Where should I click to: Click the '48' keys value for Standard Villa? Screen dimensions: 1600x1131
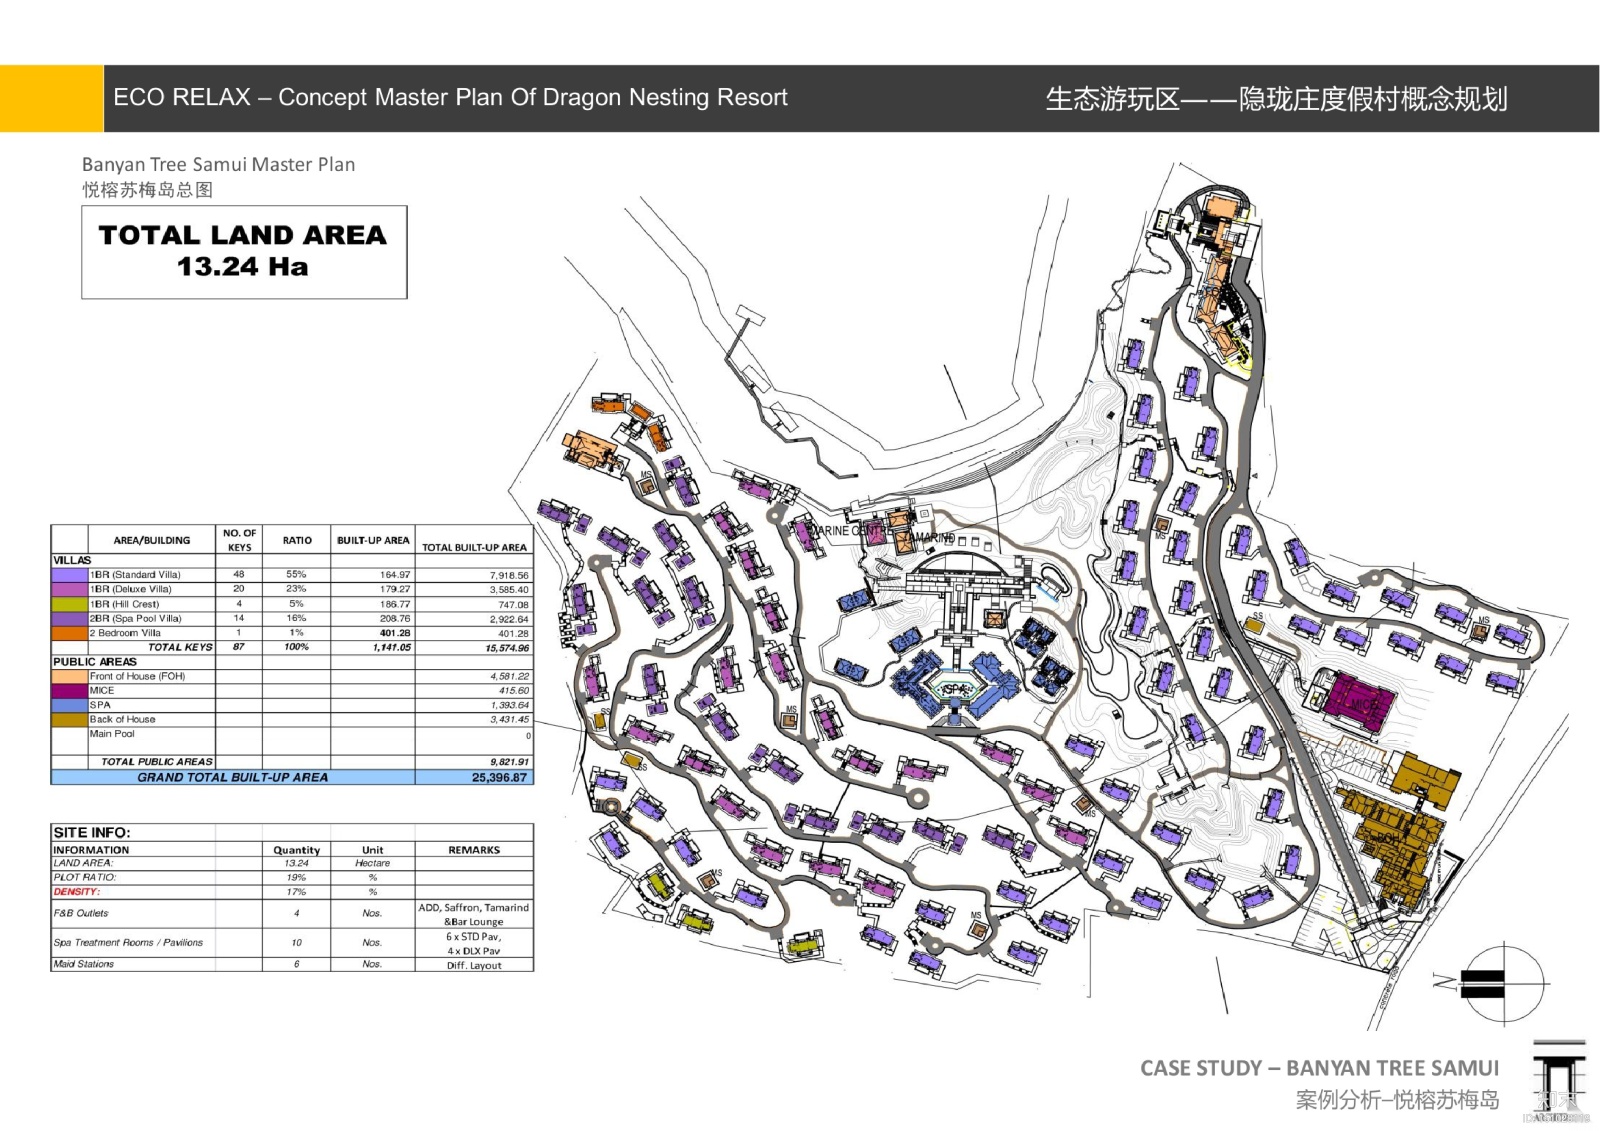pyautogui.click(x=239, y=575)
